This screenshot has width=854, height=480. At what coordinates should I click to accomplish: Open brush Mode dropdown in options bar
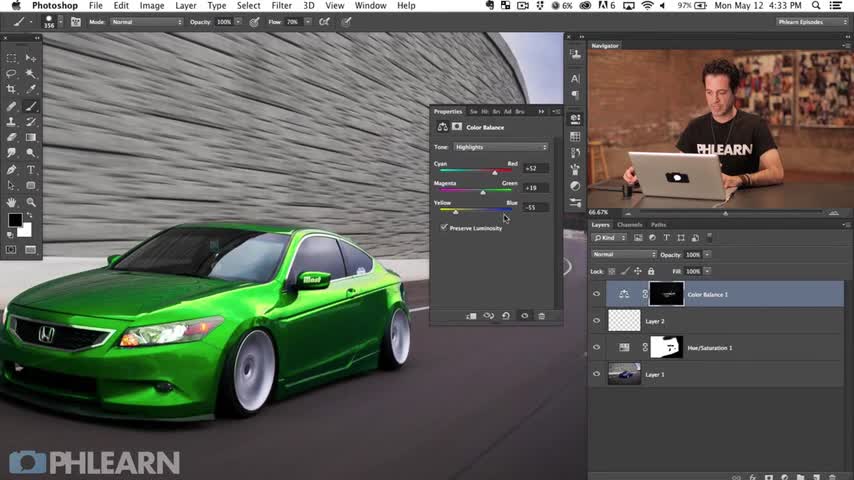click(x=147, y=22)
